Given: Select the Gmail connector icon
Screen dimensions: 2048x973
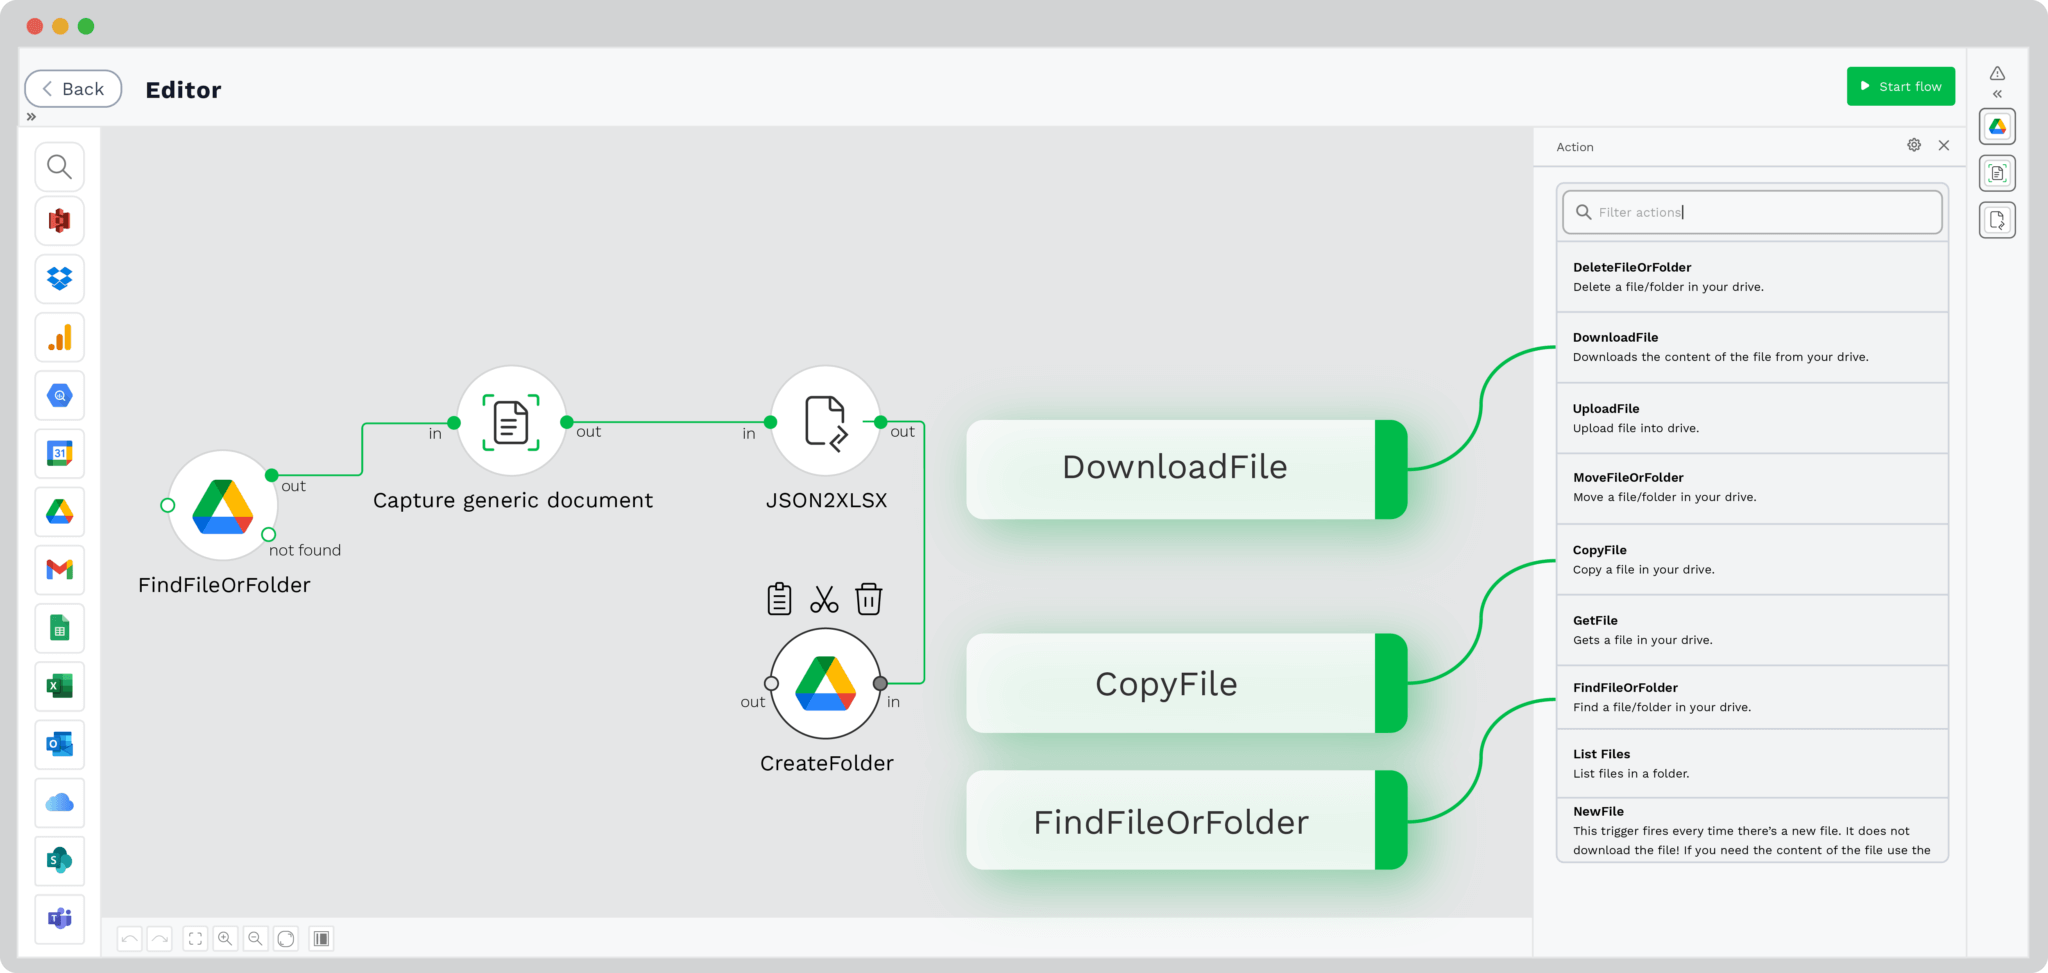Looking at the screenshot, I should (59, 569).
